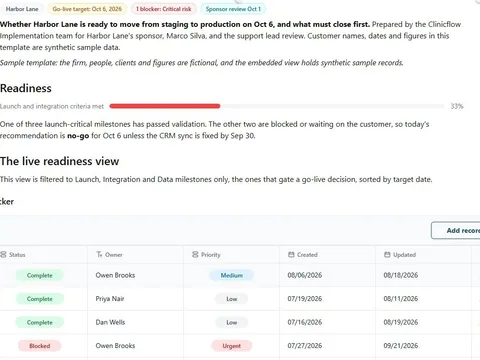Screen dimensions: 480x360
Task: Click the Harbor Lane tag chip
Action: coord(22,9)
